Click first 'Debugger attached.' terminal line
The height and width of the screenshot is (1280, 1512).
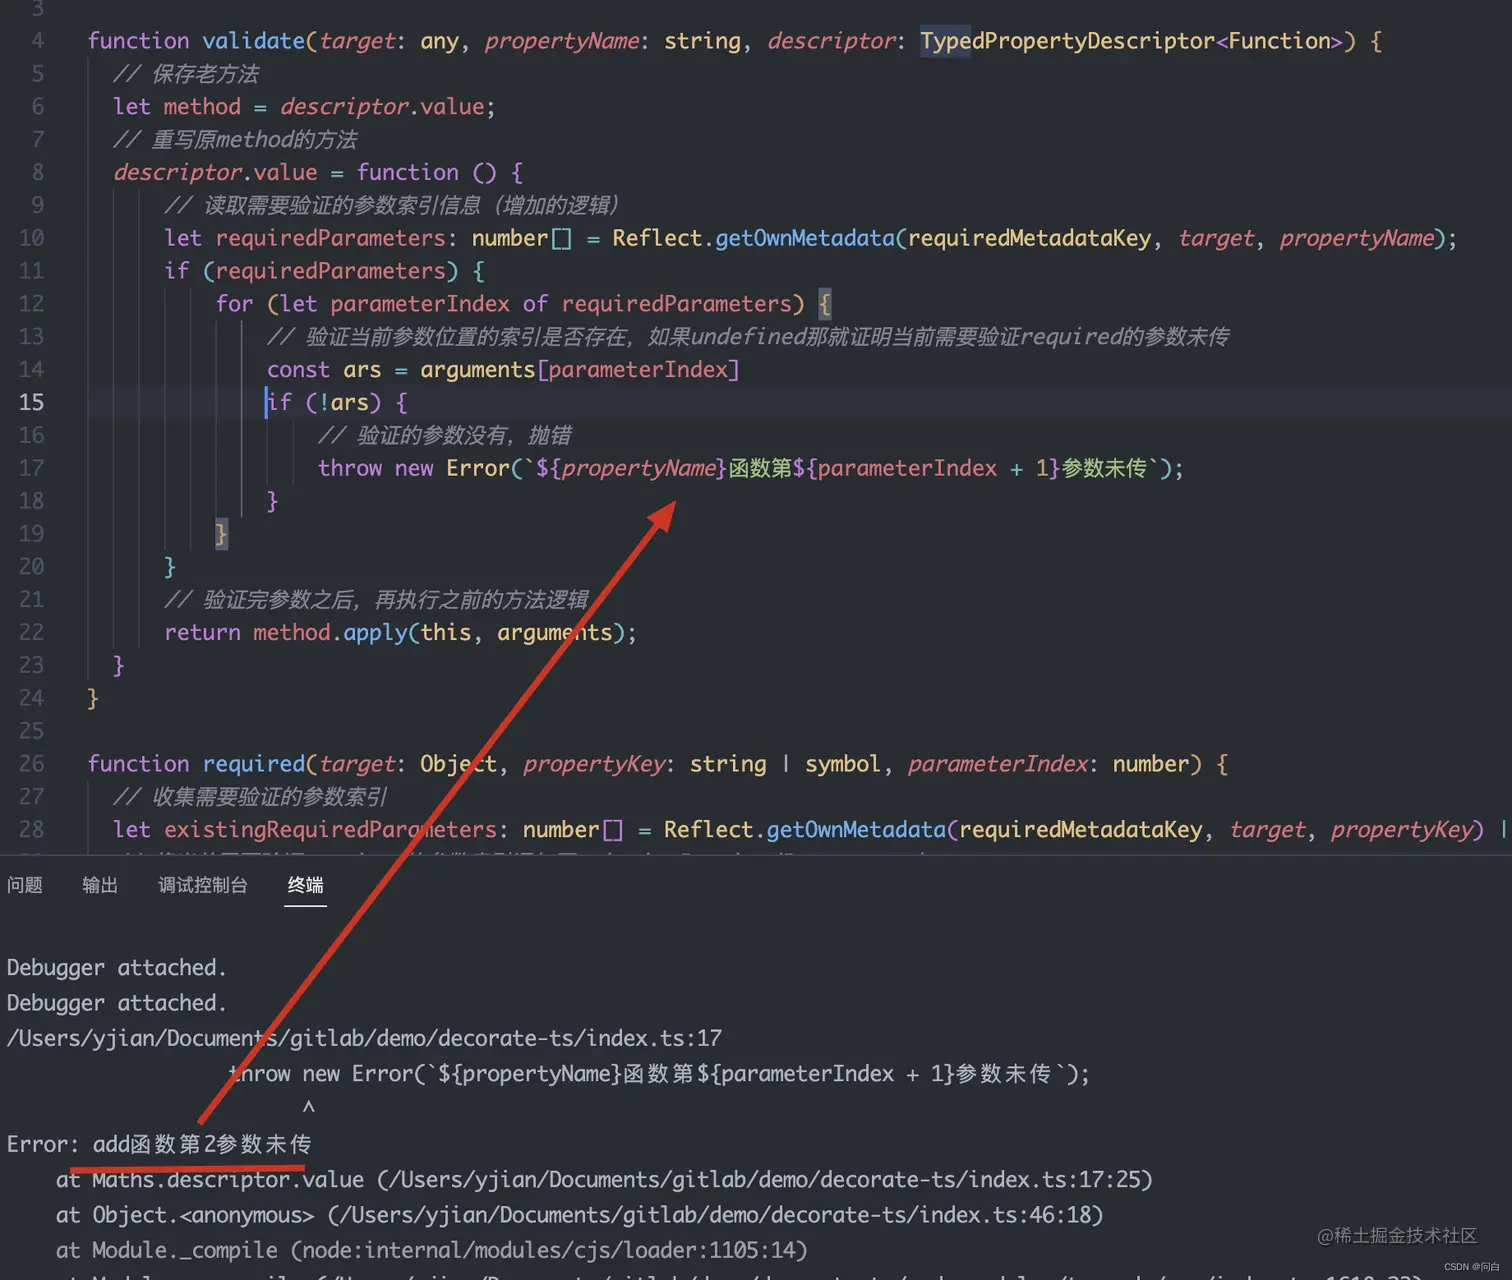tap(117, 968)
